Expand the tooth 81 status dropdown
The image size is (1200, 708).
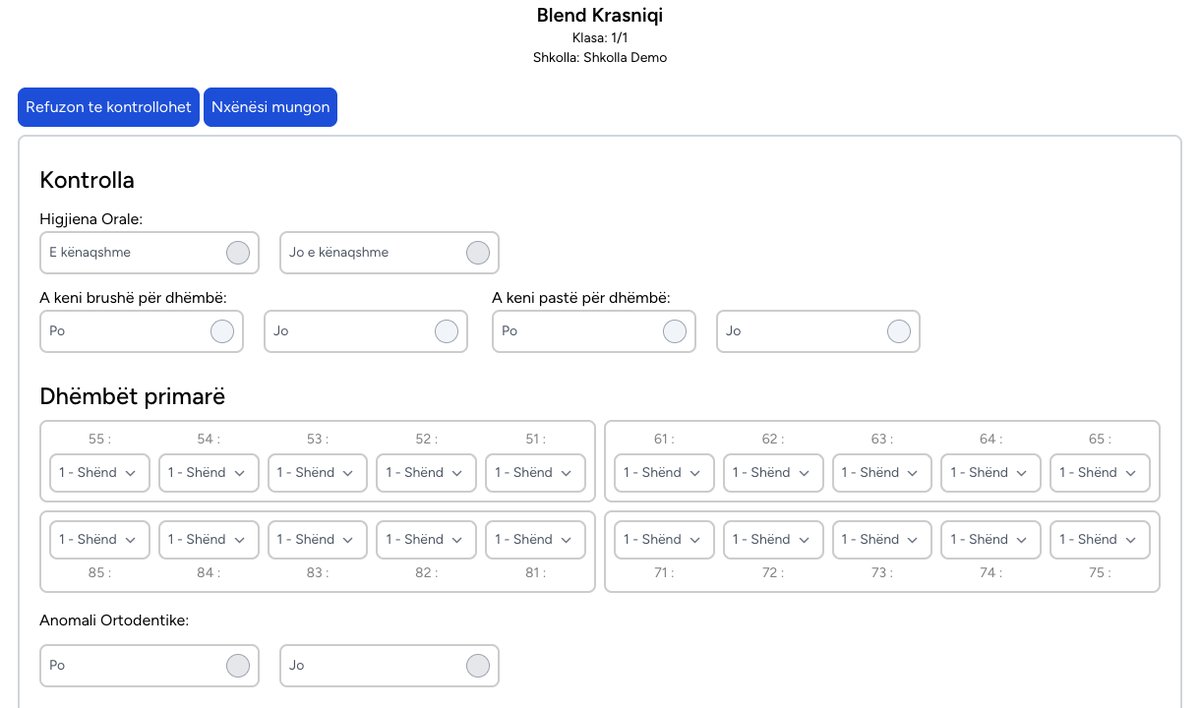[536, 540]
